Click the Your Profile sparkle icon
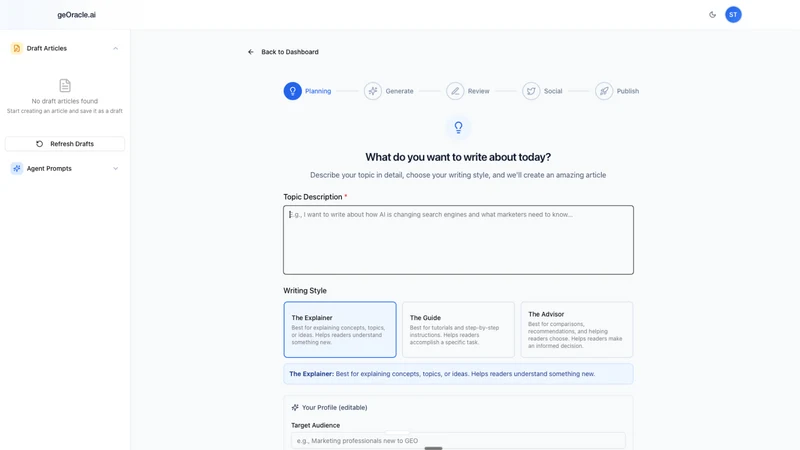 click(295, 408)
